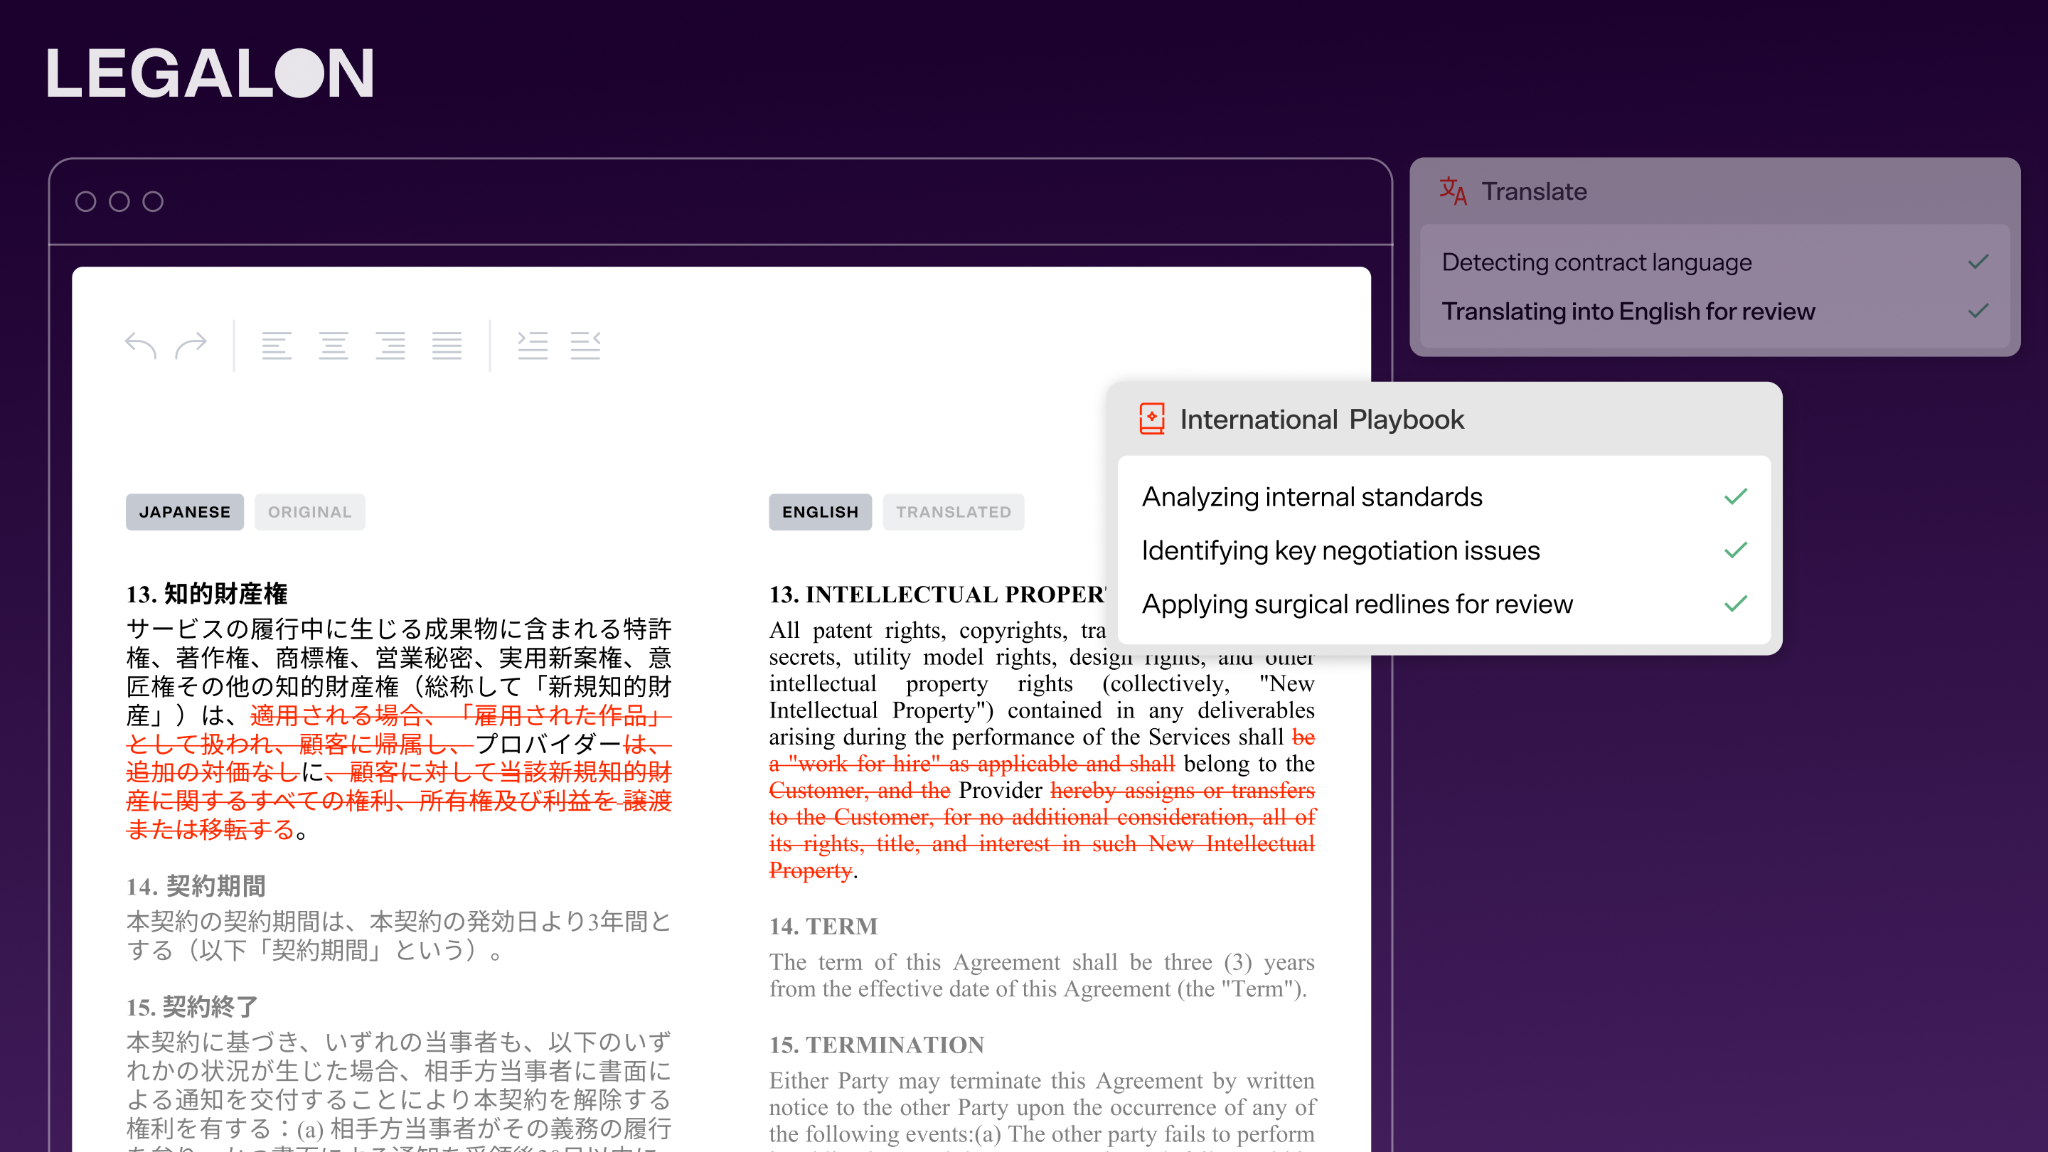Click Translating into English for review step

[x=1628, y=312]
